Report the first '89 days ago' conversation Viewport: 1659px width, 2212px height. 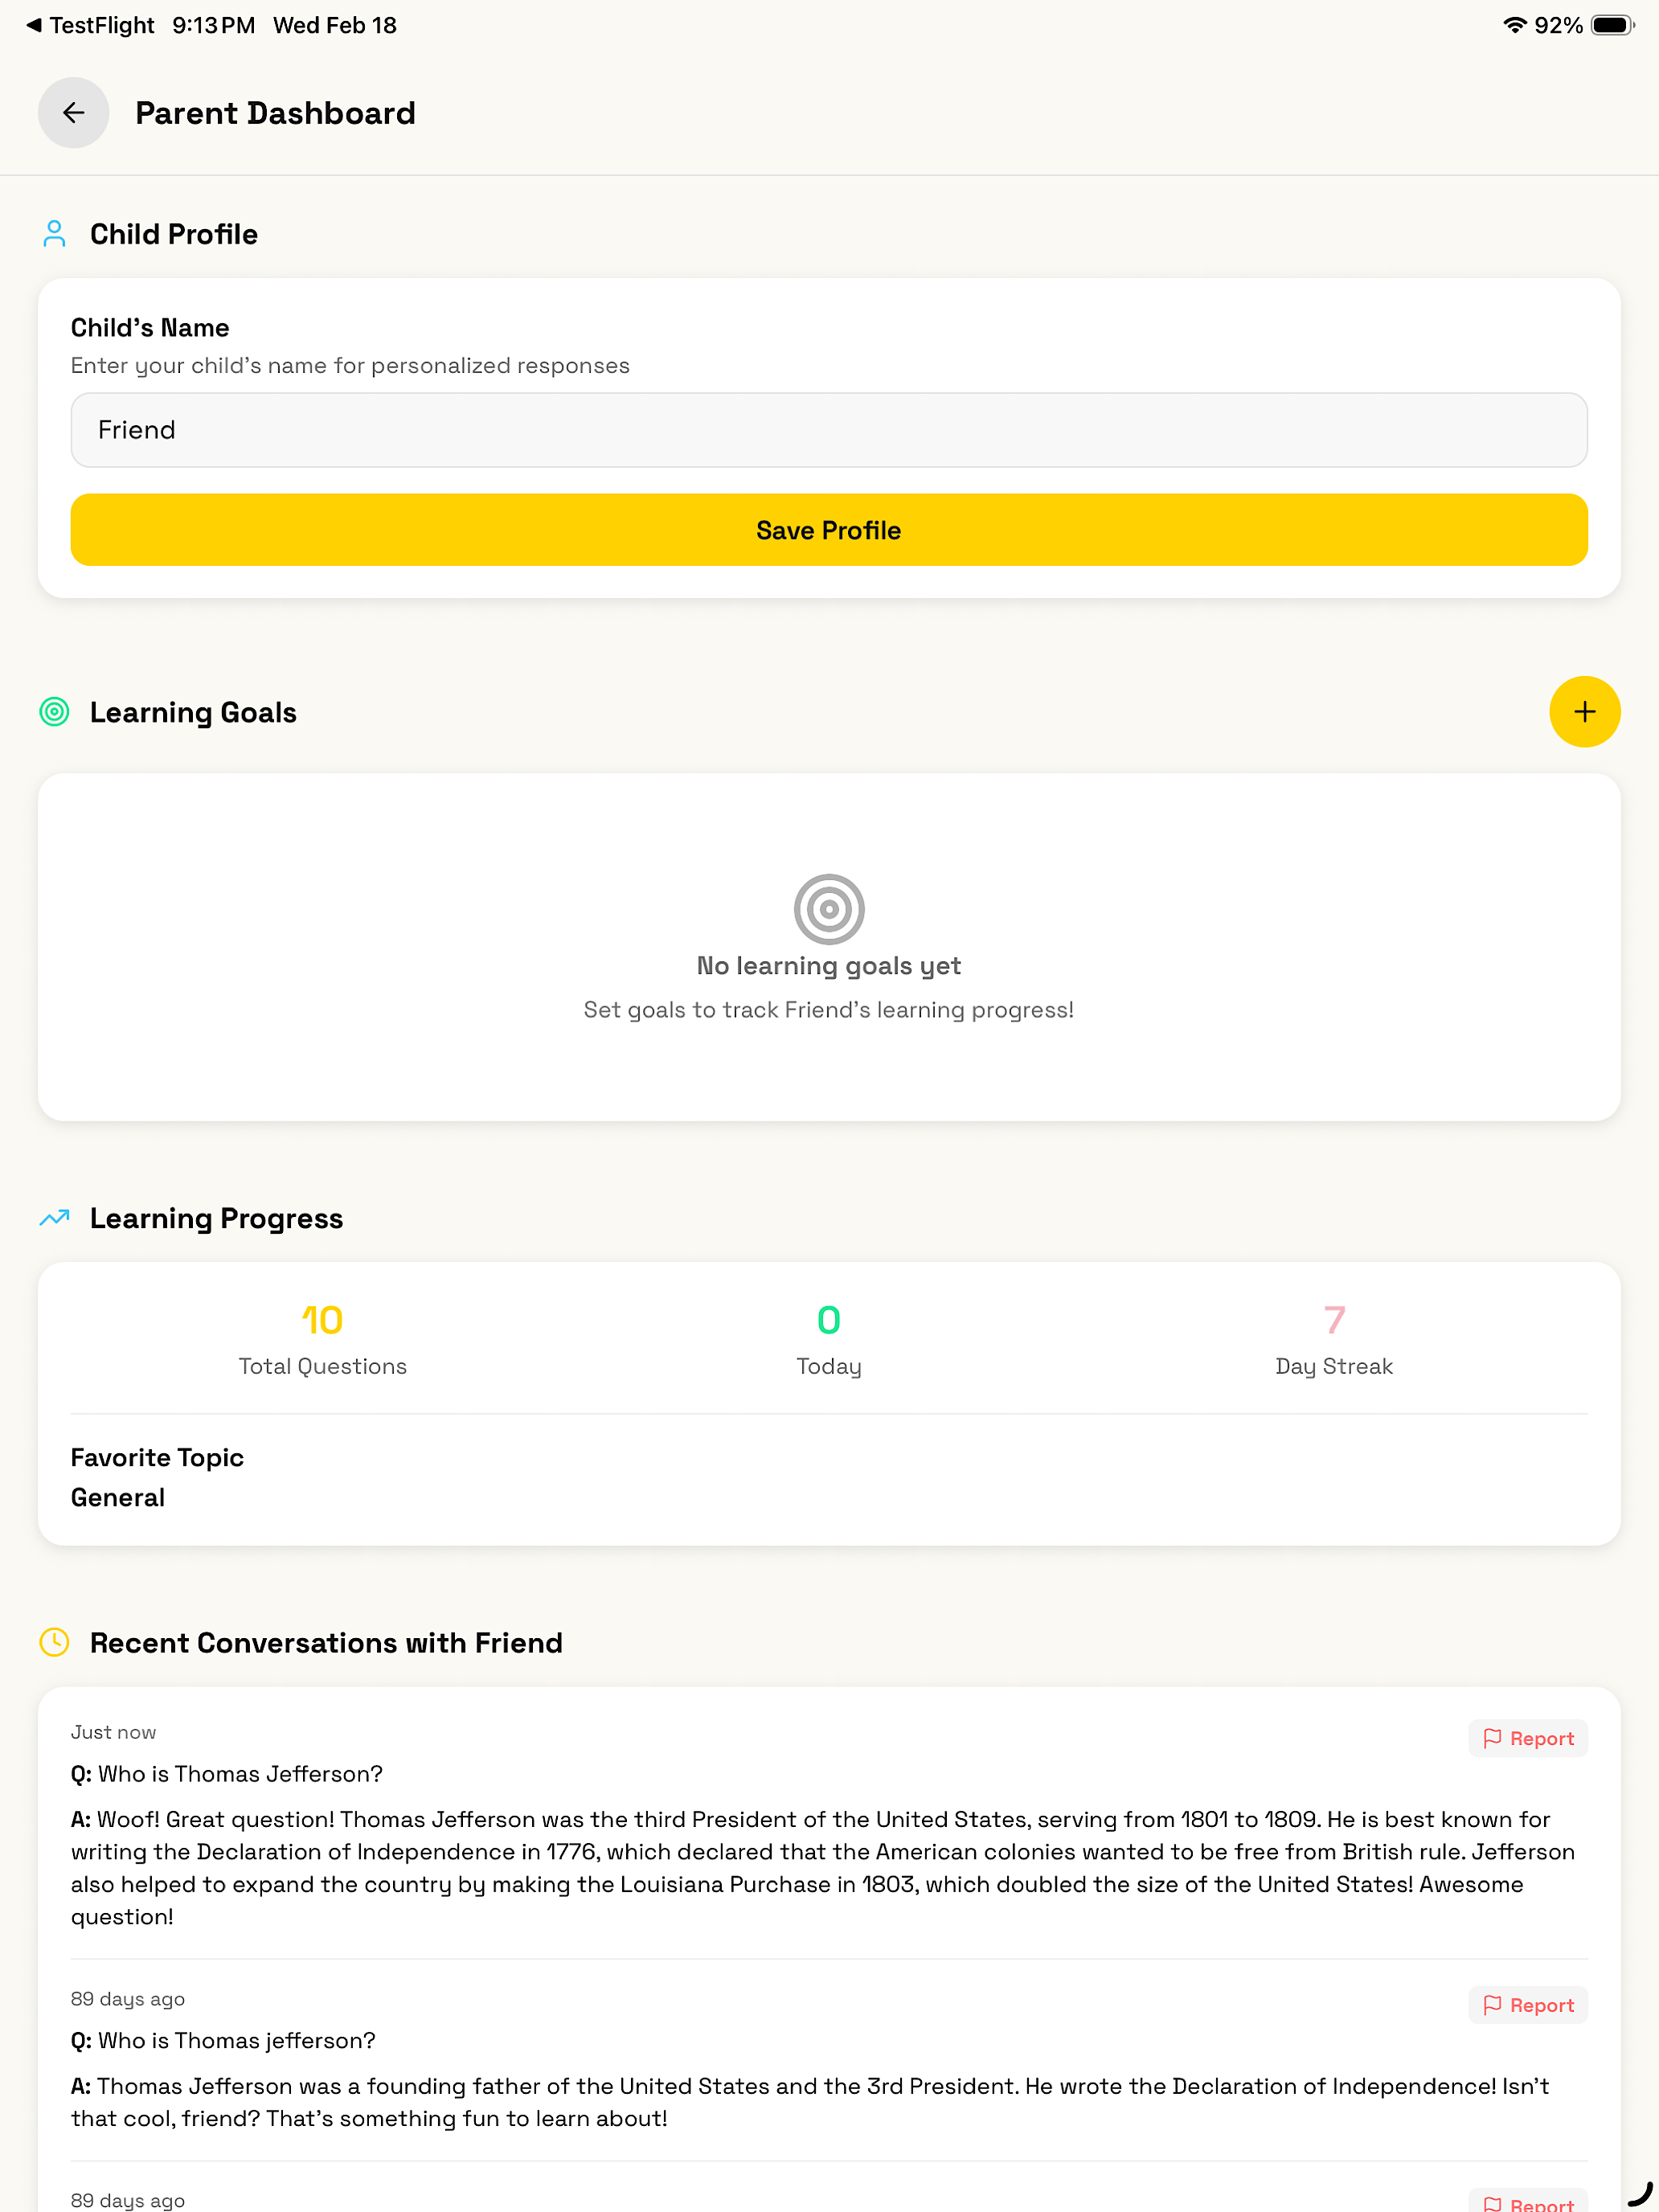(1528, 2005)
